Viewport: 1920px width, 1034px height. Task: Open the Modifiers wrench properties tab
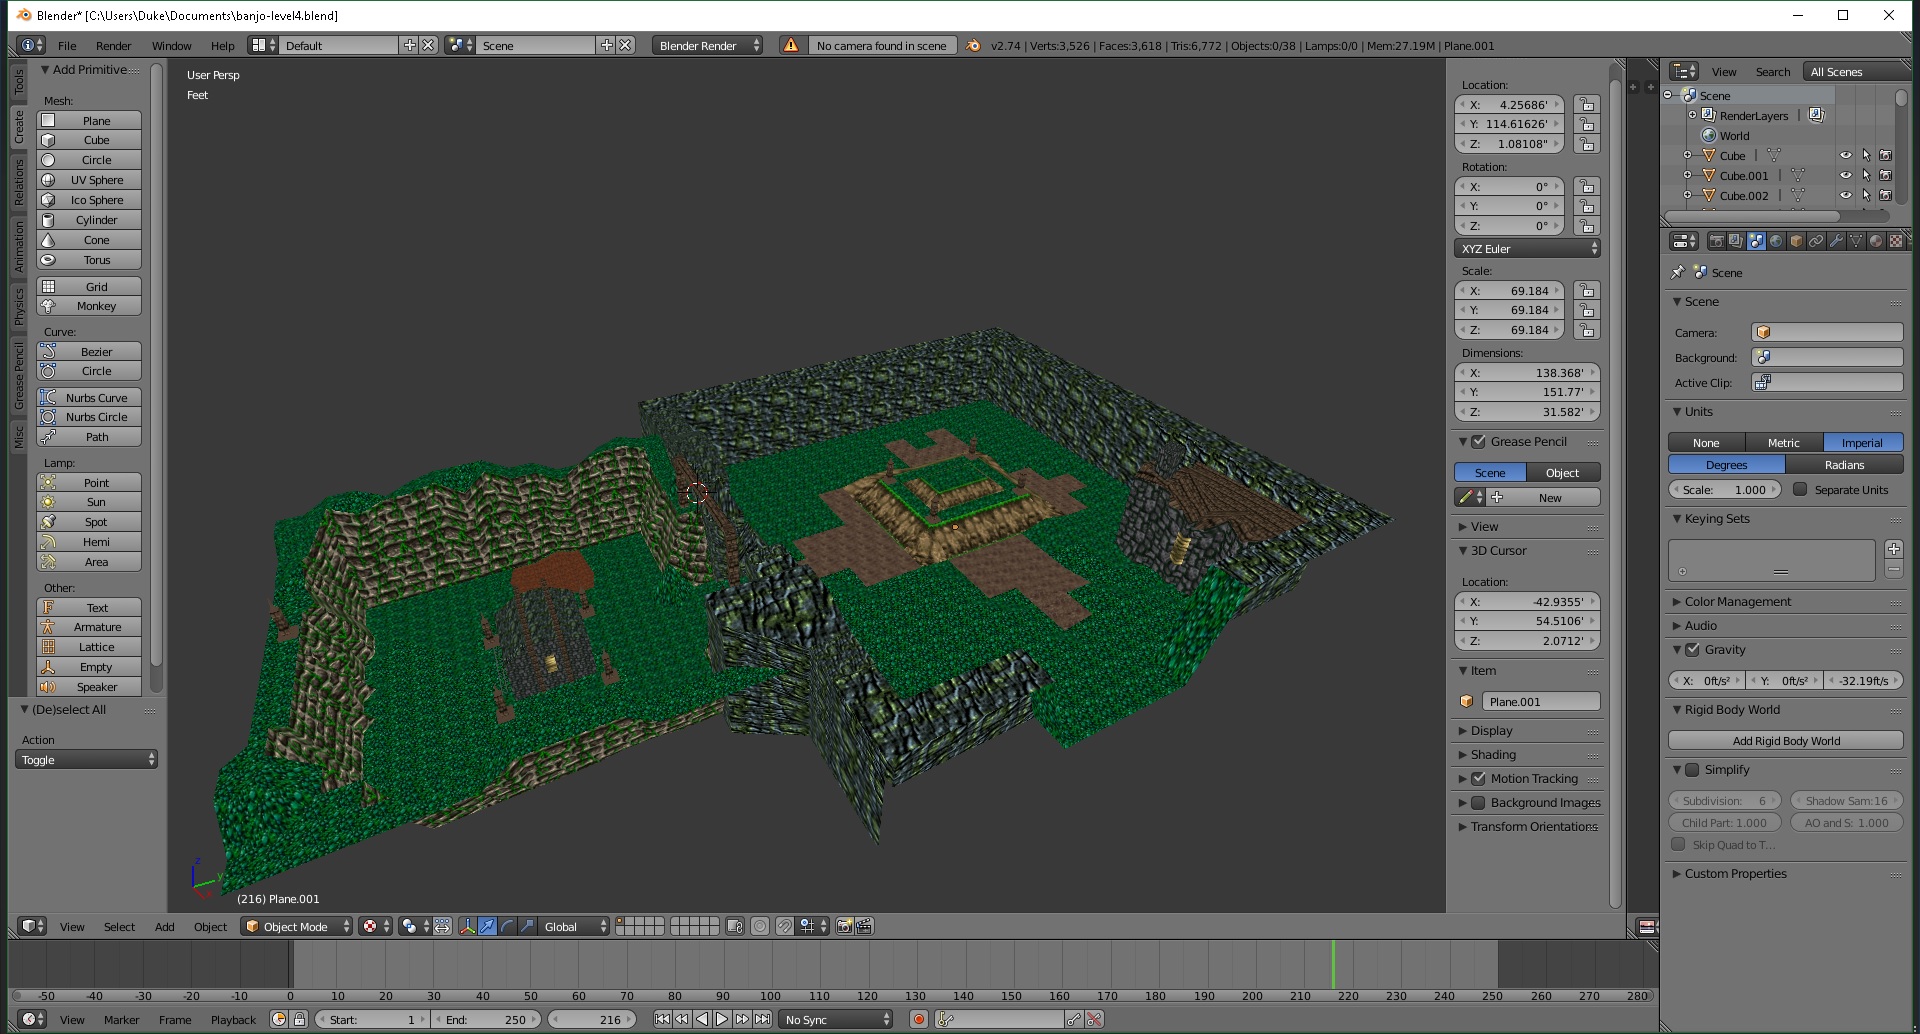coord(1836,241)
